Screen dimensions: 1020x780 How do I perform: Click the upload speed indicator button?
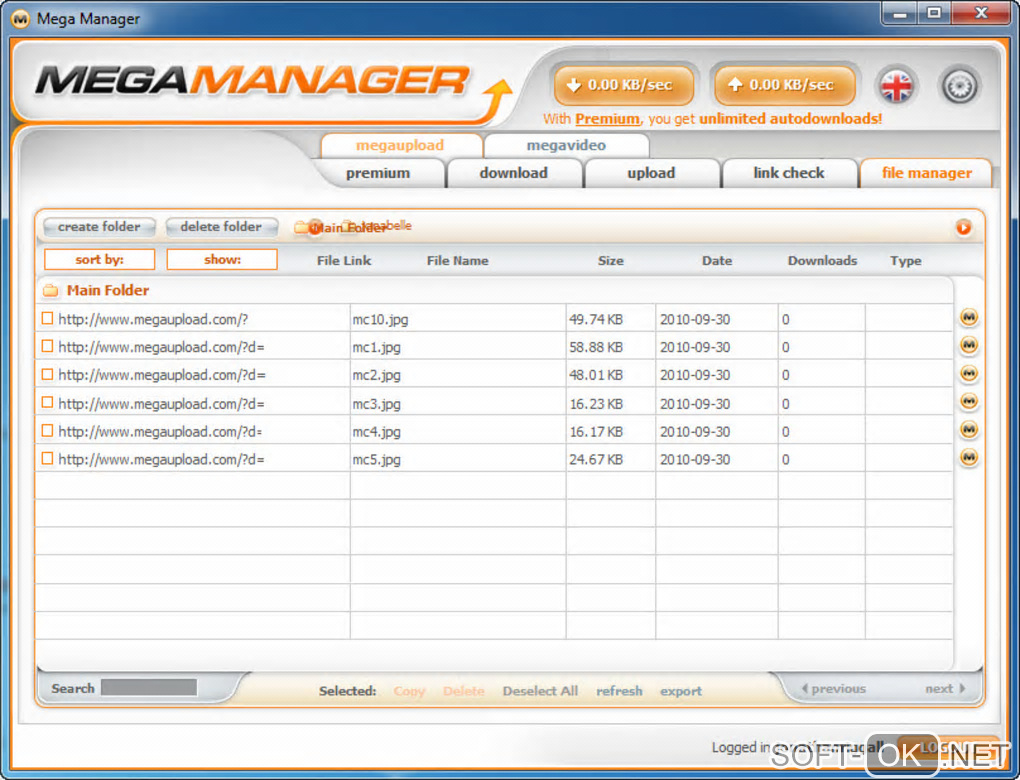[x=784, y=85]
